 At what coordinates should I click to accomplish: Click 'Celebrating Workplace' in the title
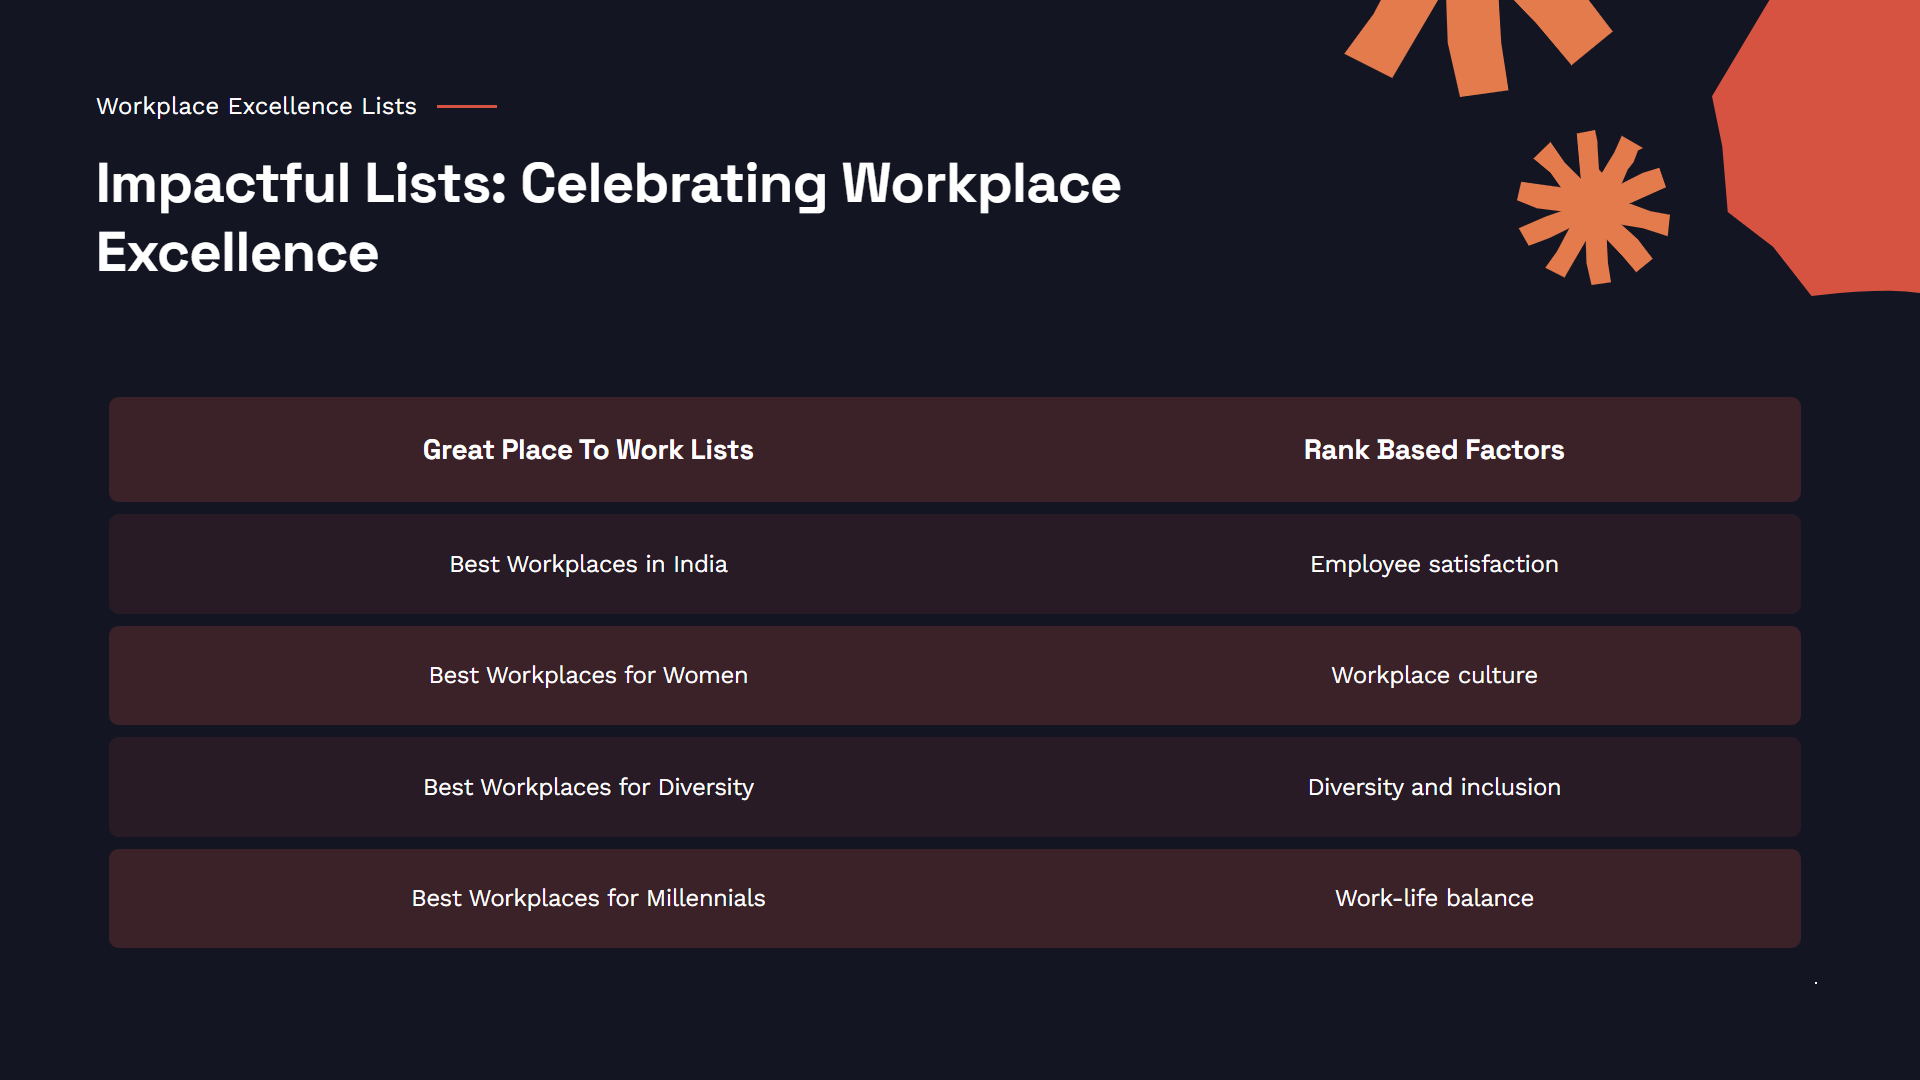[820, 185]
